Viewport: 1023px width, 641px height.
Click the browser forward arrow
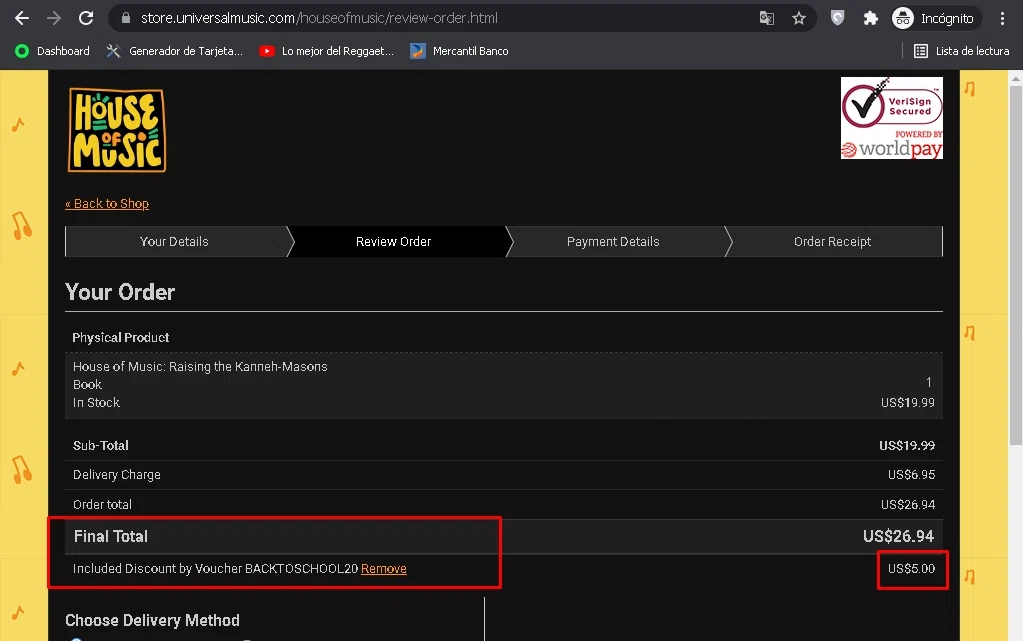tap(53, 18)
